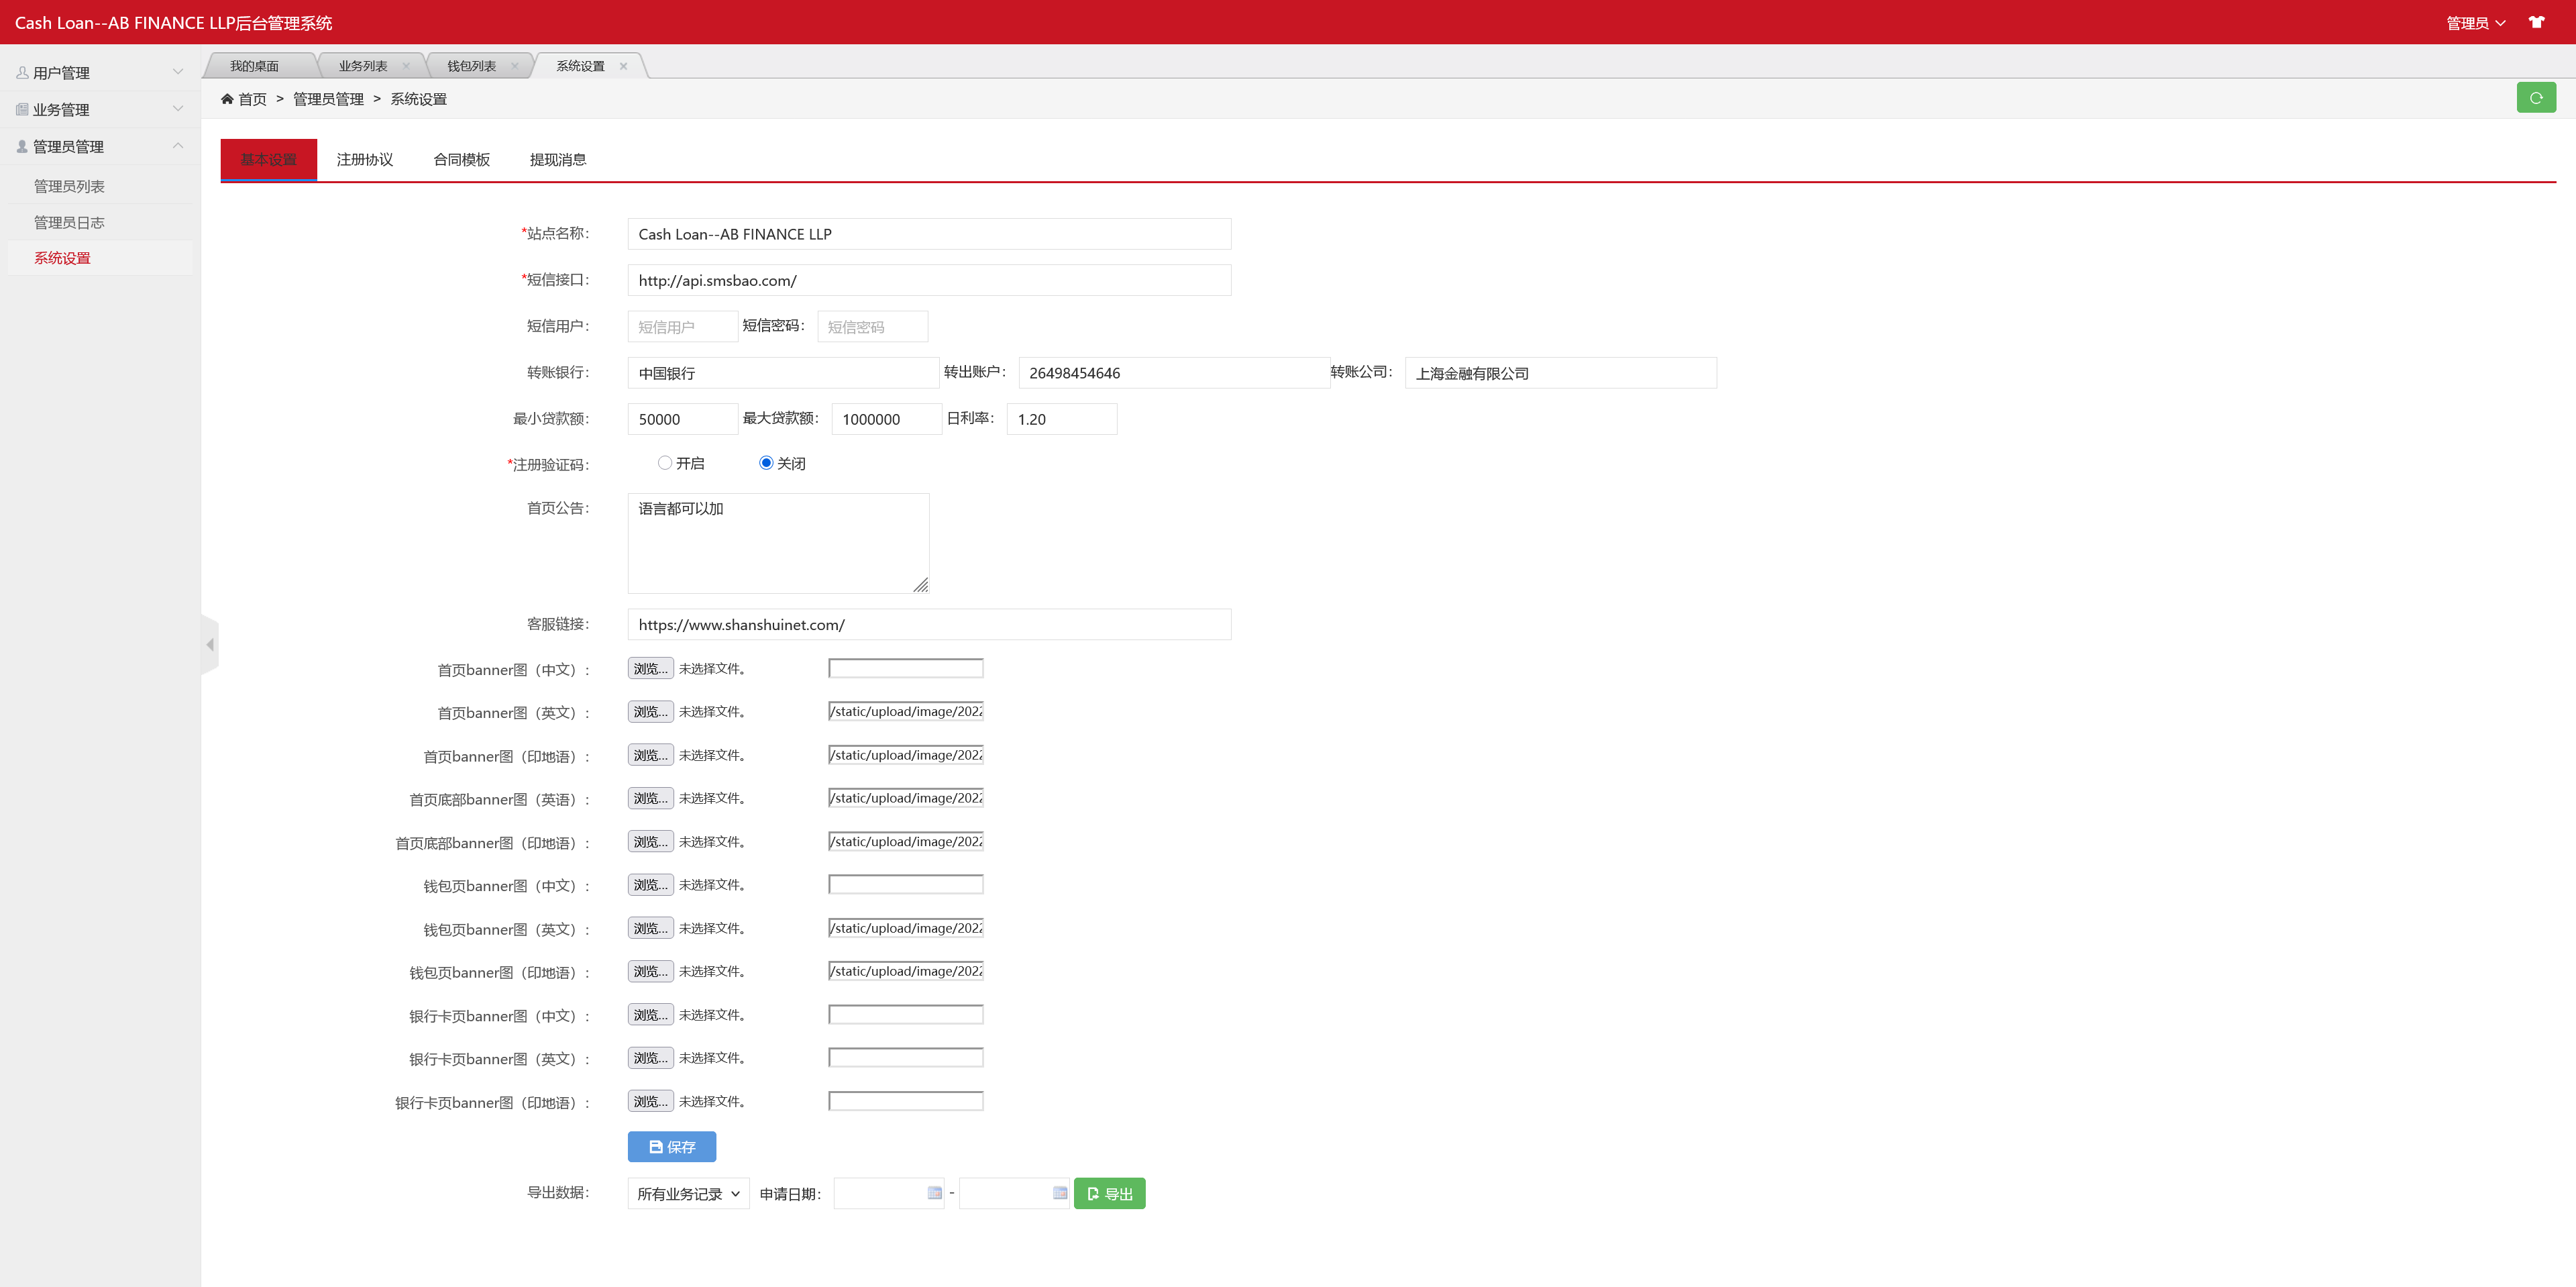Click the blue 保存 button
Image resolution: width=2576 pixels, height=1287 pixels.
[x=671, y=1147]
